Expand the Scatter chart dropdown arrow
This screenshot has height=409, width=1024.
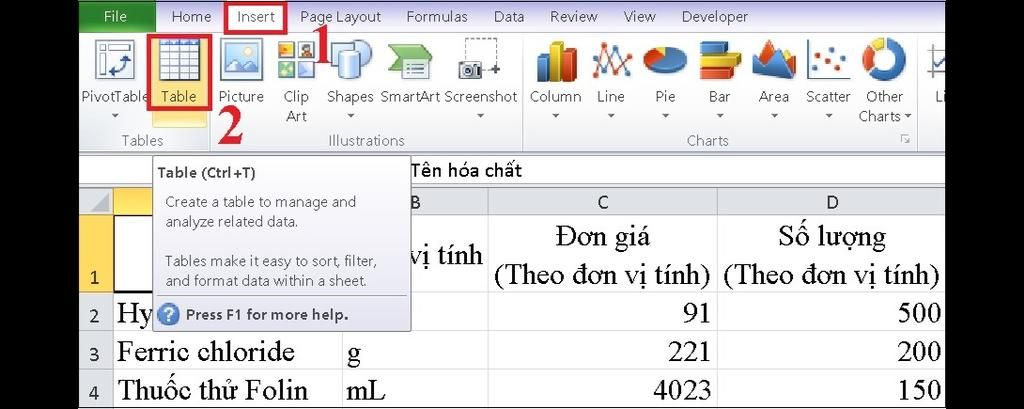coord(827,116)
